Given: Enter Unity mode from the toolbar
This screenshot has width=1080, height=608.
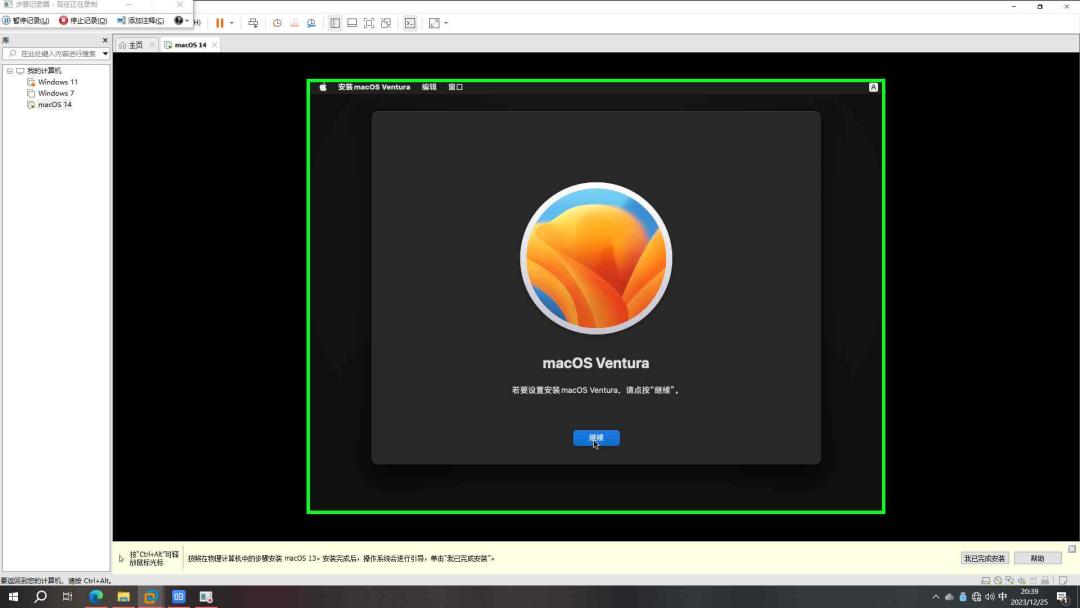Looking at the screenshot, I should coord(385,22).
